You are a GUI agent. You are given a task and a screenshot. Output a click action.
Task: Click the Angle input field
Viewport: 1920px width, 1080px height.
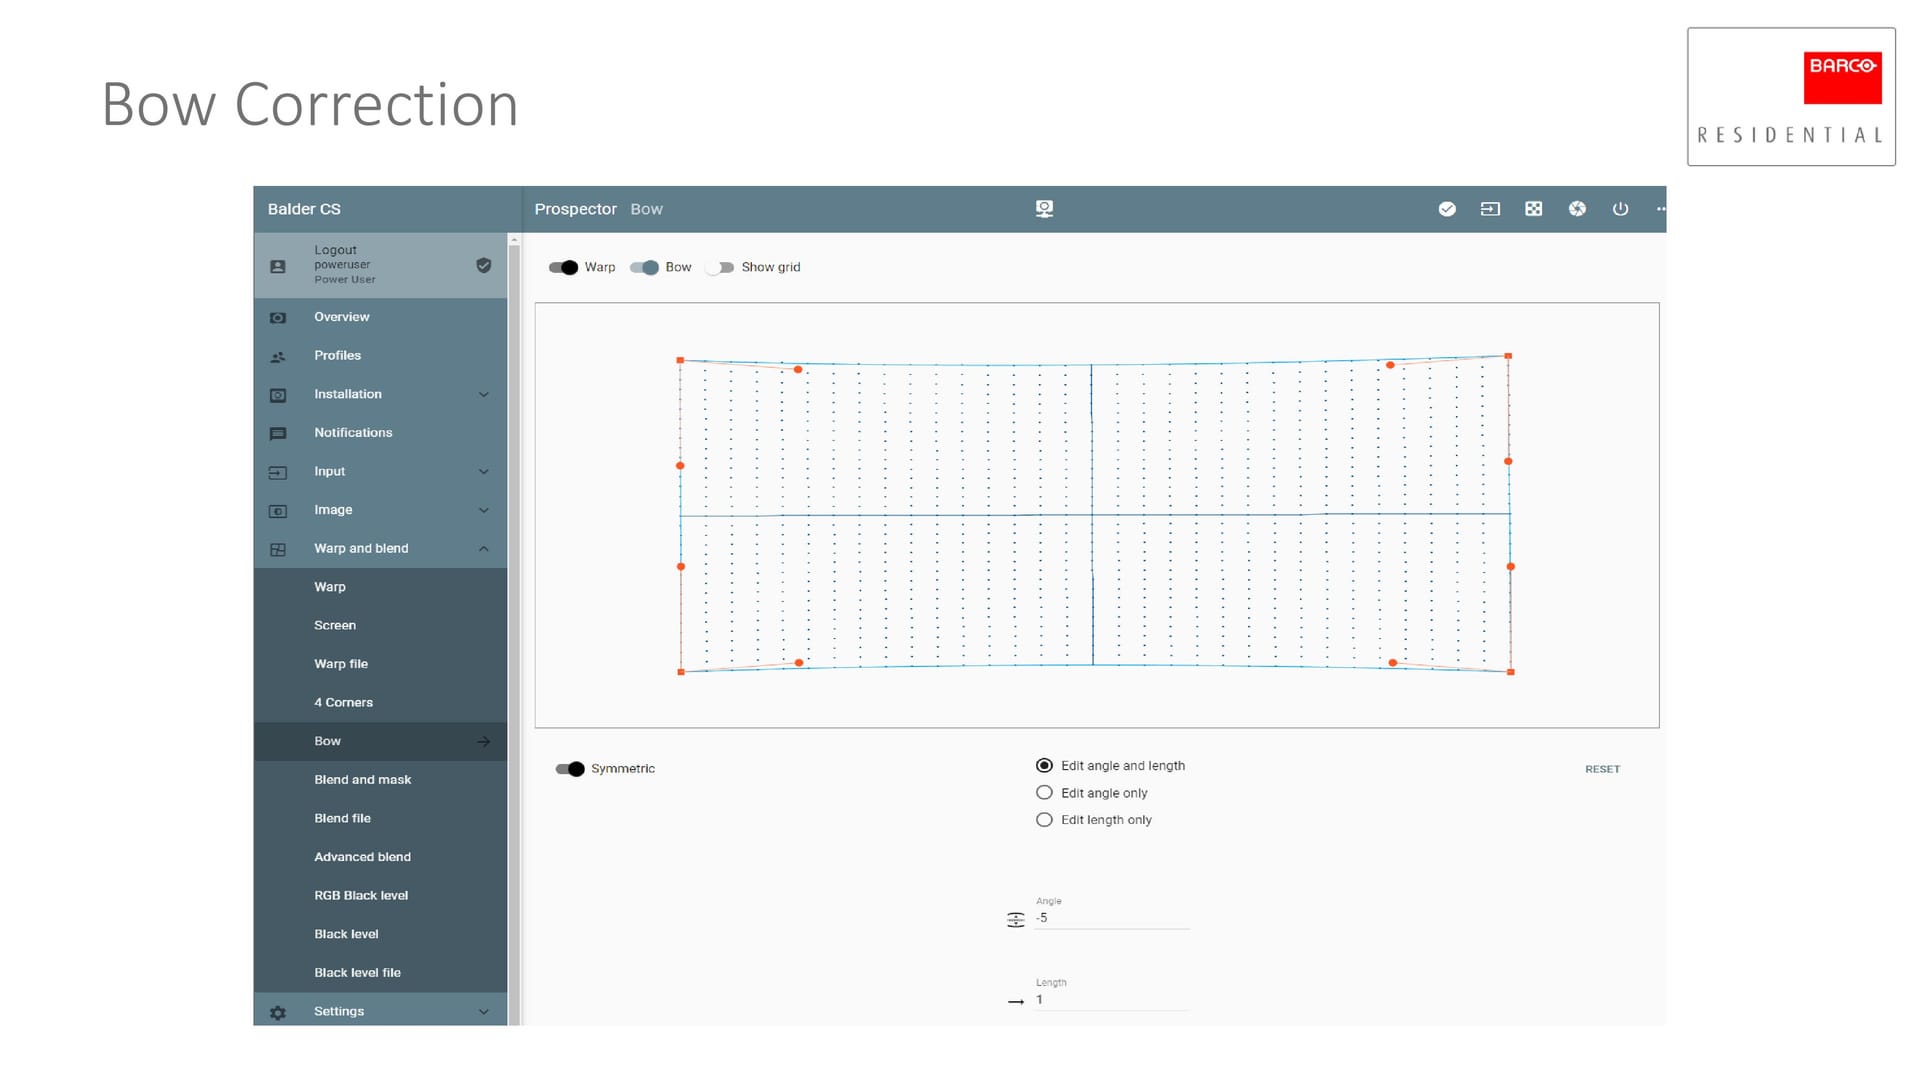tap(1110, 918)
